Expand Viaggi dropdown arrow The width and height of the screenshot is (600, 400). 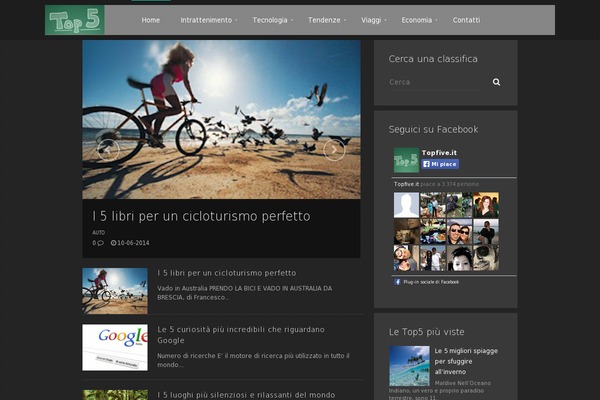(385, 20)
